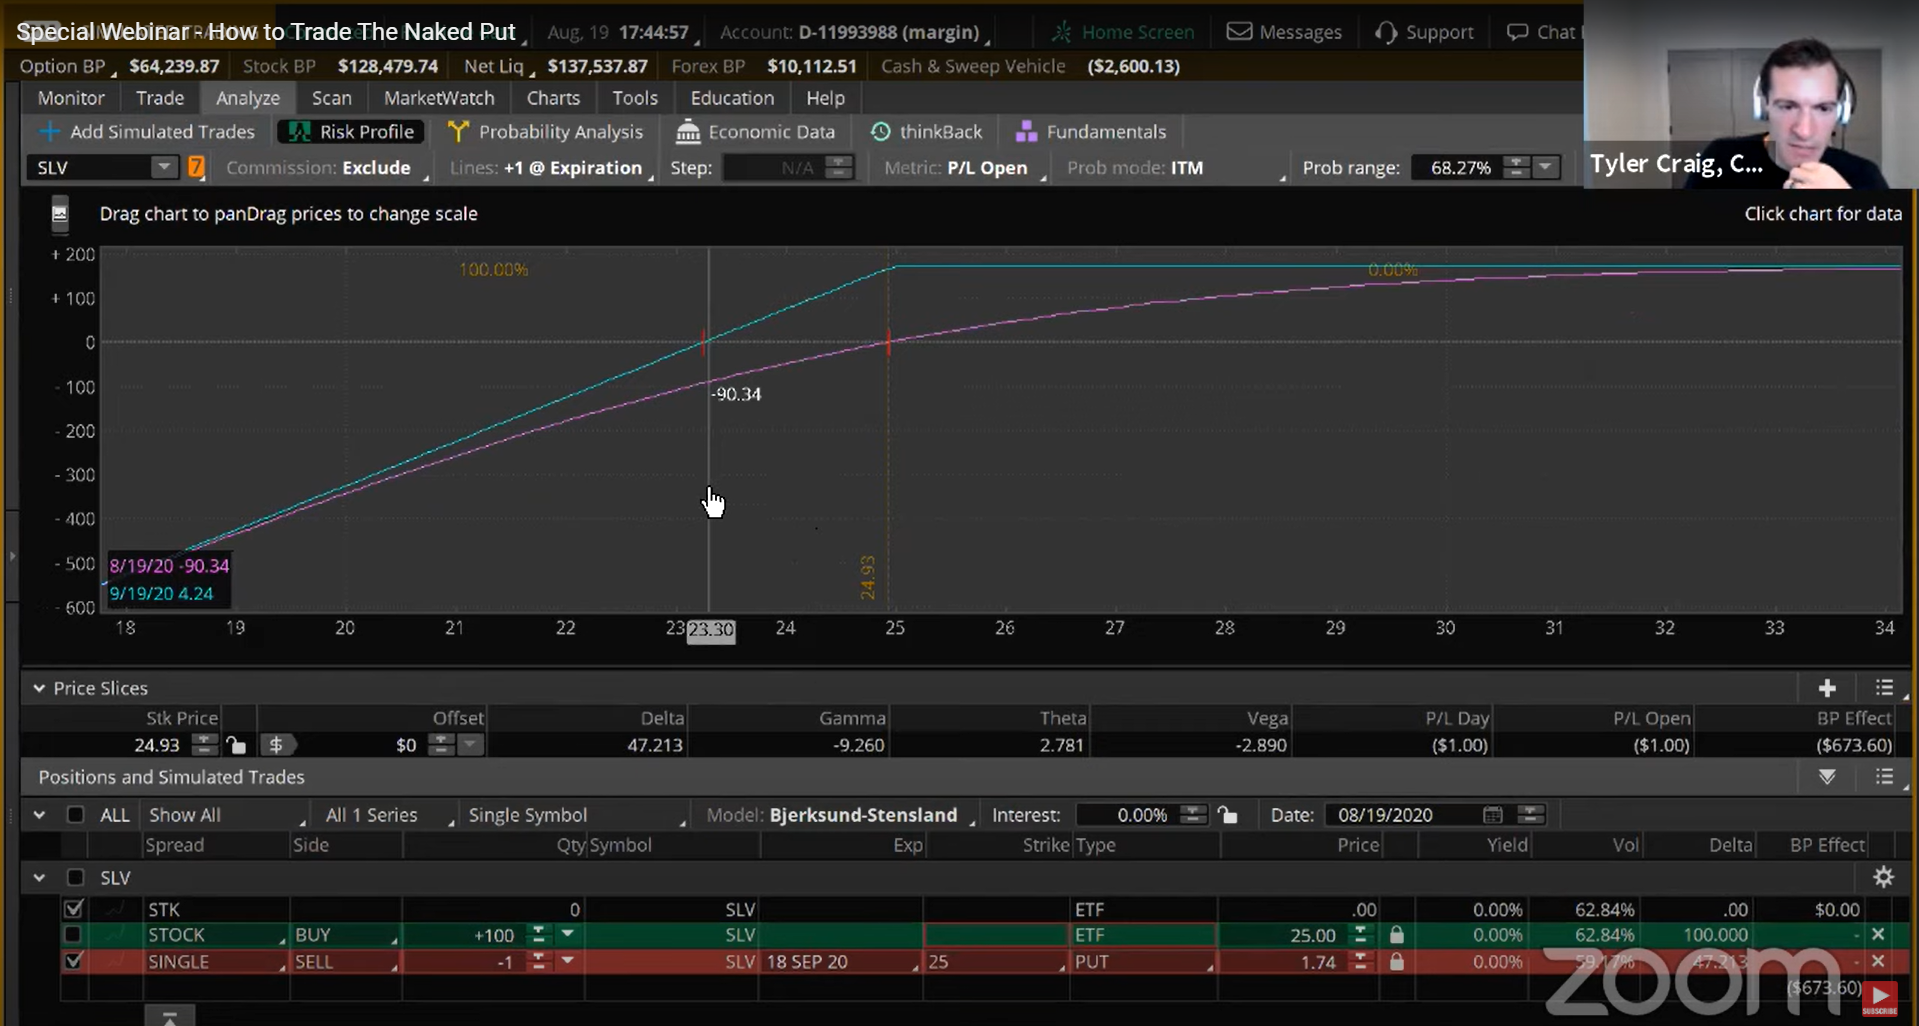Open the SLV position settings gear
The height and width of the screenshot is (1026, 1919).
[x=1884, y=877]
